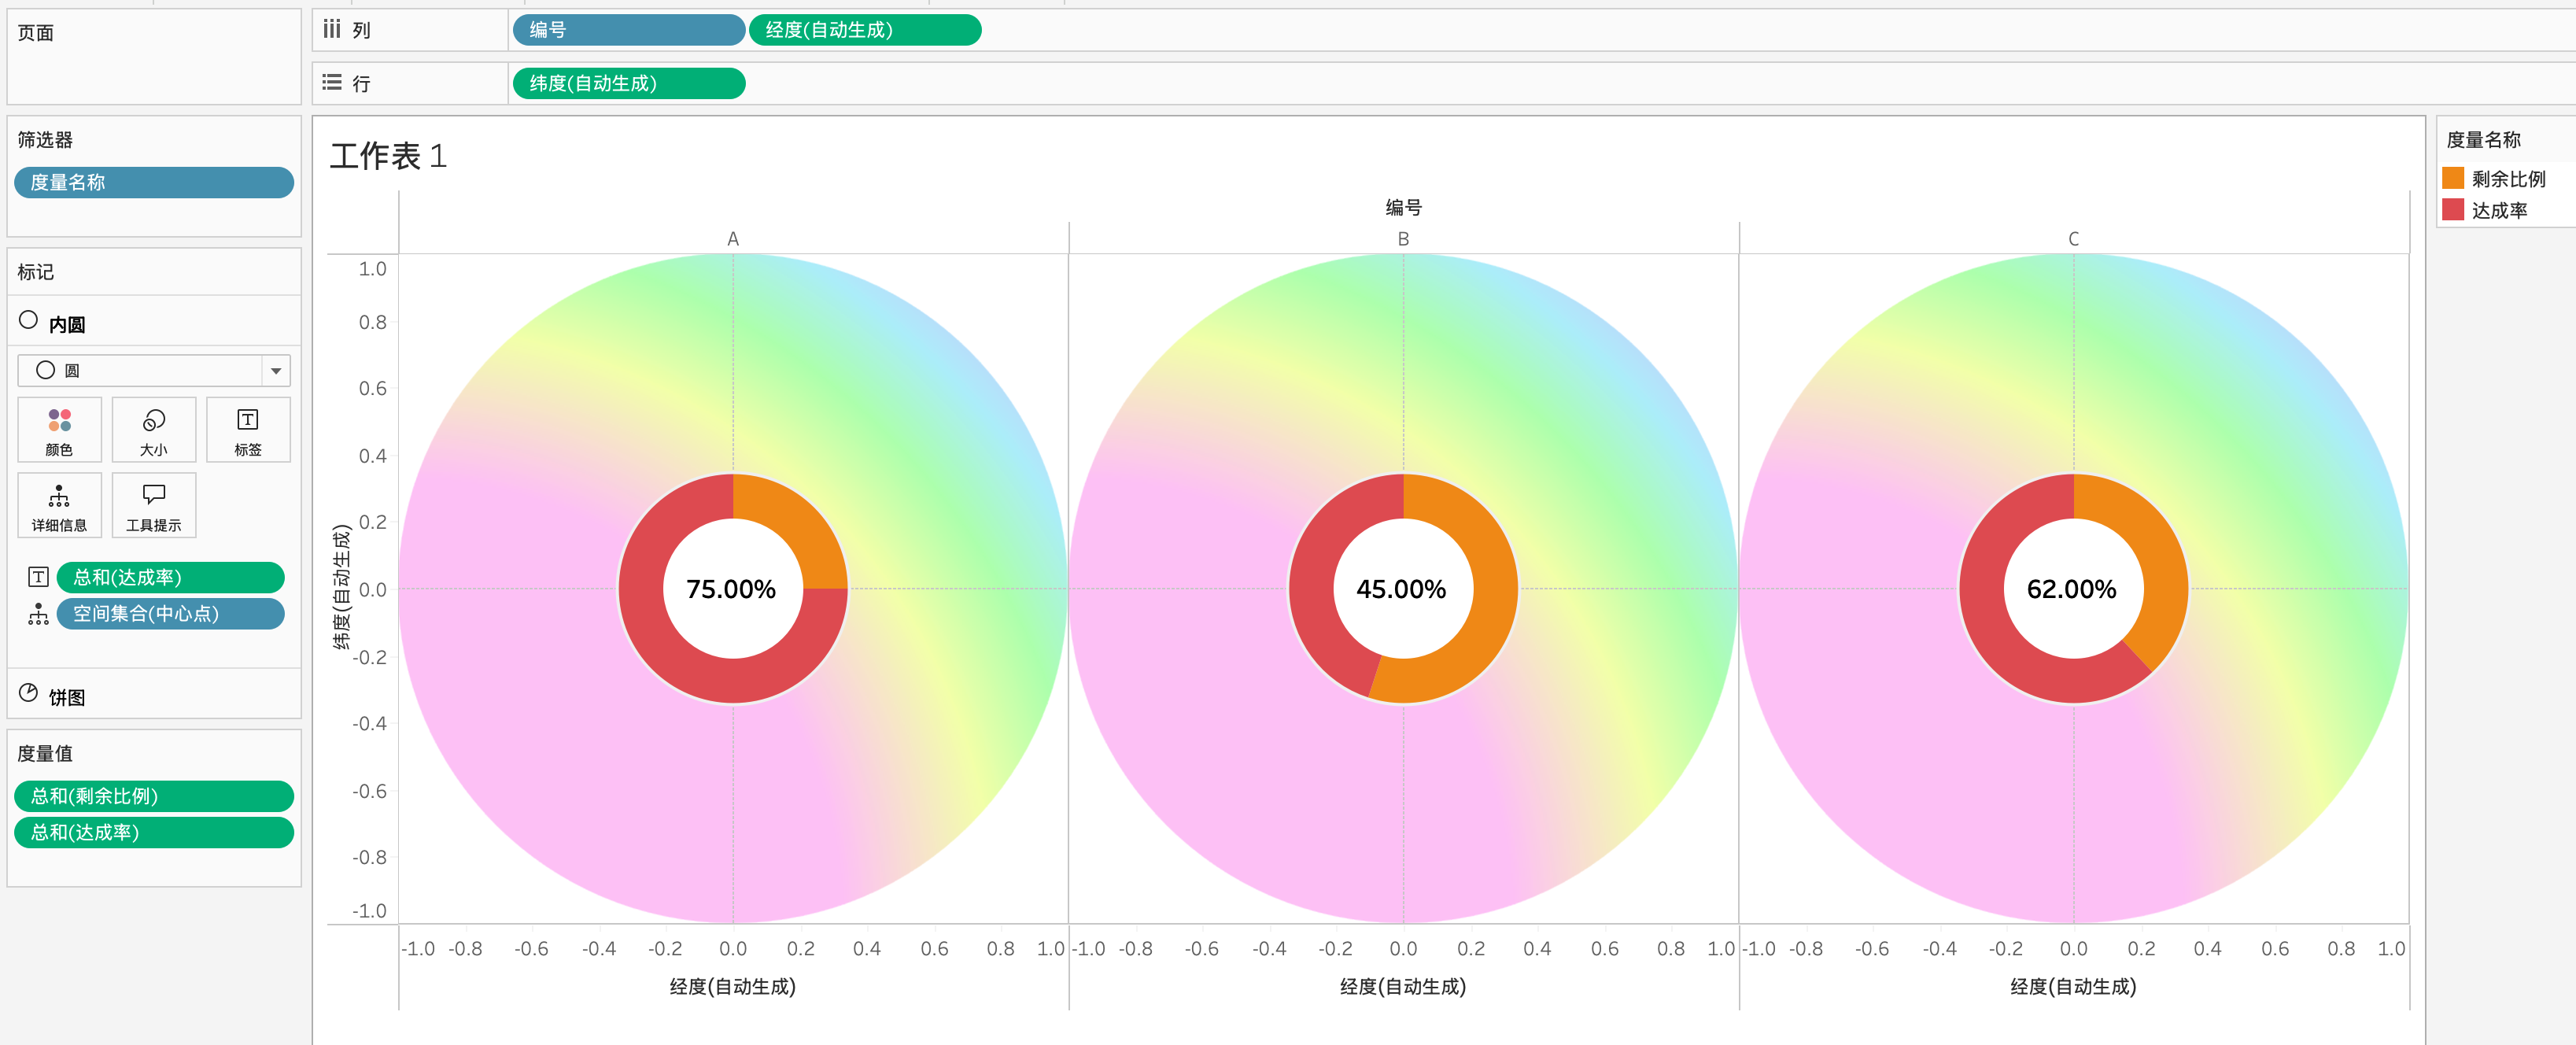
Task: Select 总和(剩余比例) pill in measure values
Action: click(x=153, y=796)
